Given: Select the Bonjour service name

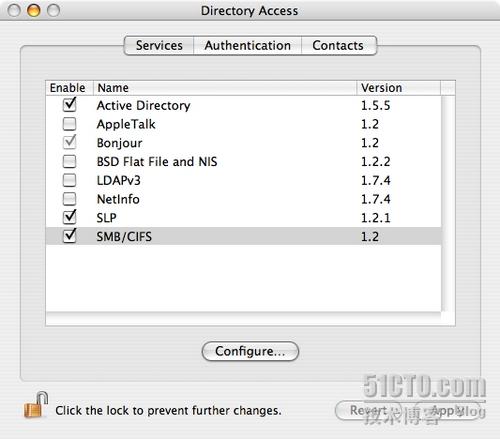Looking at the screenshot, I should click(x=119, y=143).
